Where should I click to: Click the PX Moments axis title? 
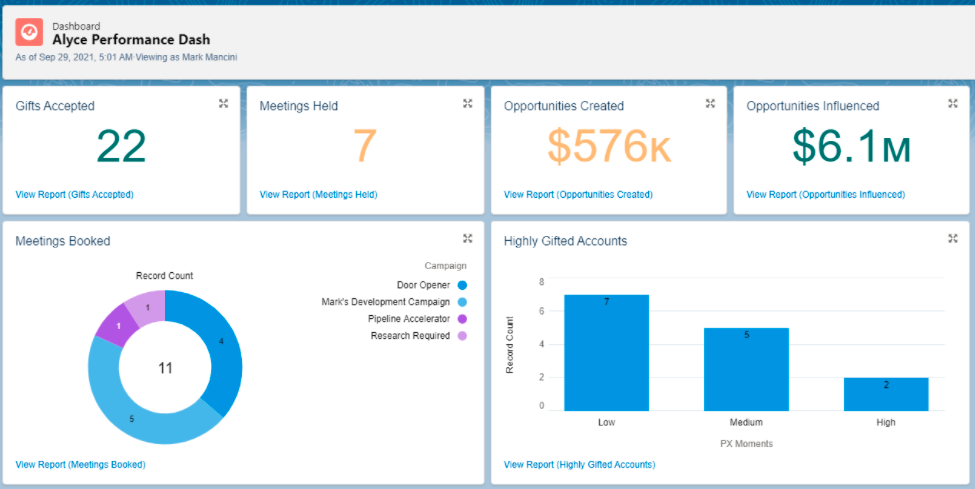click(746, 444)
